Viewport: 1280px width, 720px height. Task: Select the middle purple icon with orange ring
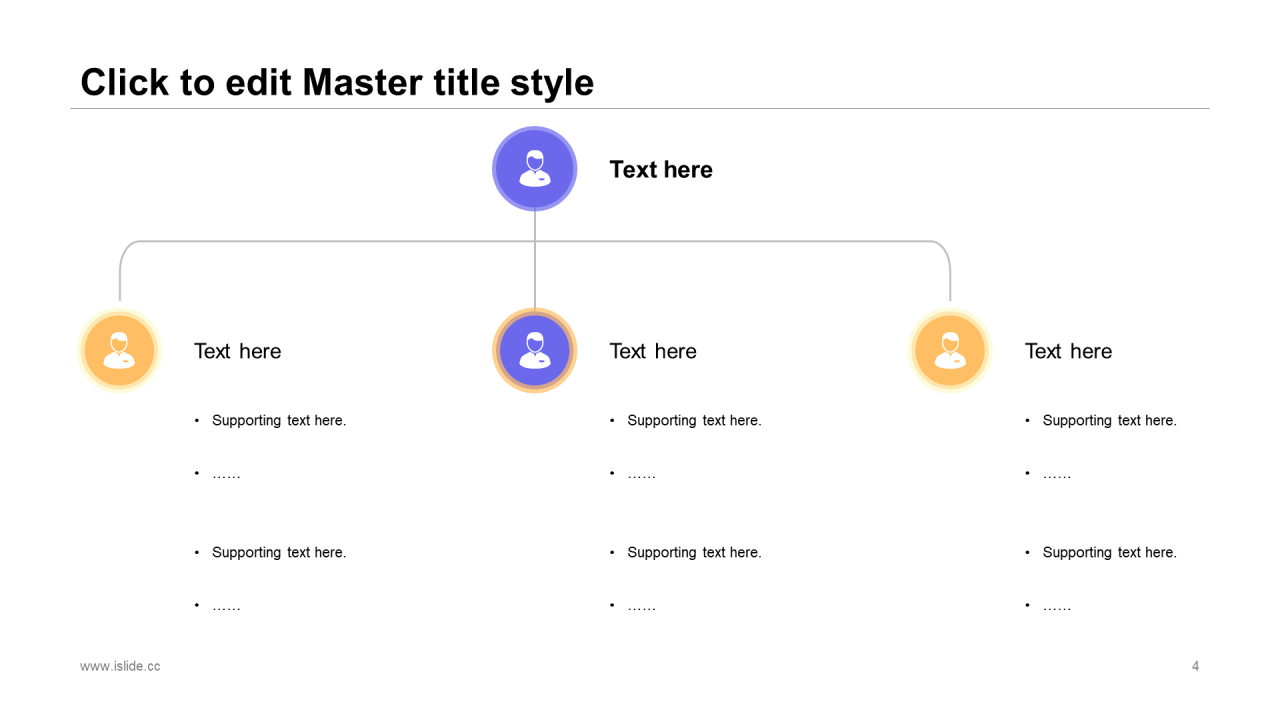pos(534,350)
